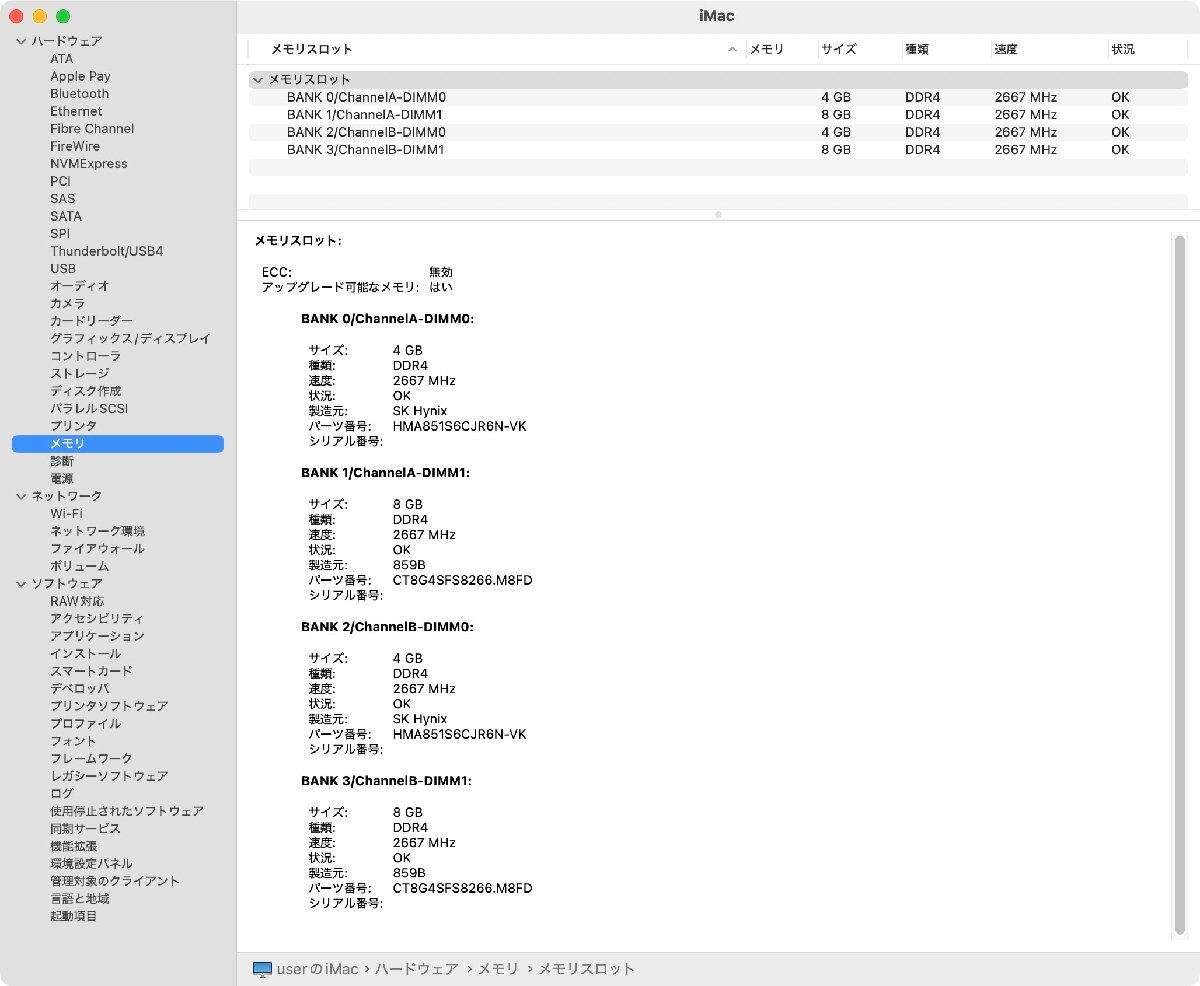1200x986 pixels.
Task: Click the iMac computer icon in path bar
Action: pos(262,969)
